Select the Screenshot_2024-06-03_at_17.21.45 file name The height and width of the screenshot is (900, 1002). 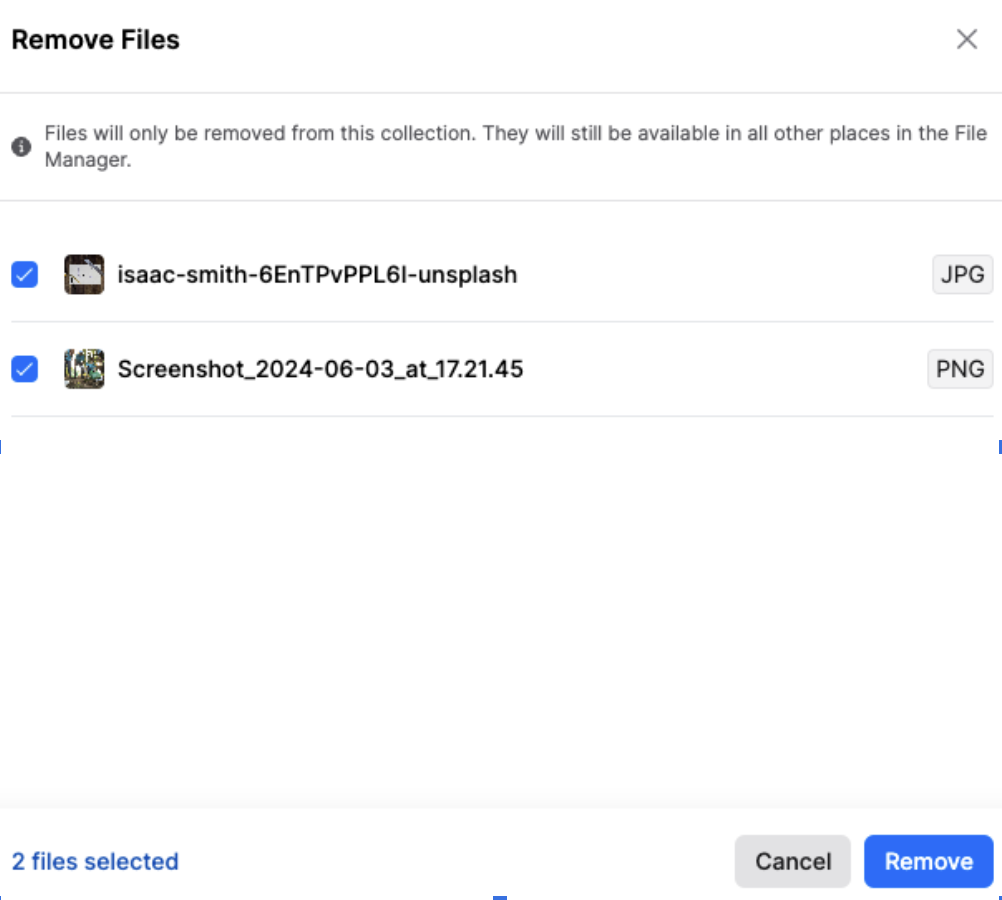click(320, 369)
